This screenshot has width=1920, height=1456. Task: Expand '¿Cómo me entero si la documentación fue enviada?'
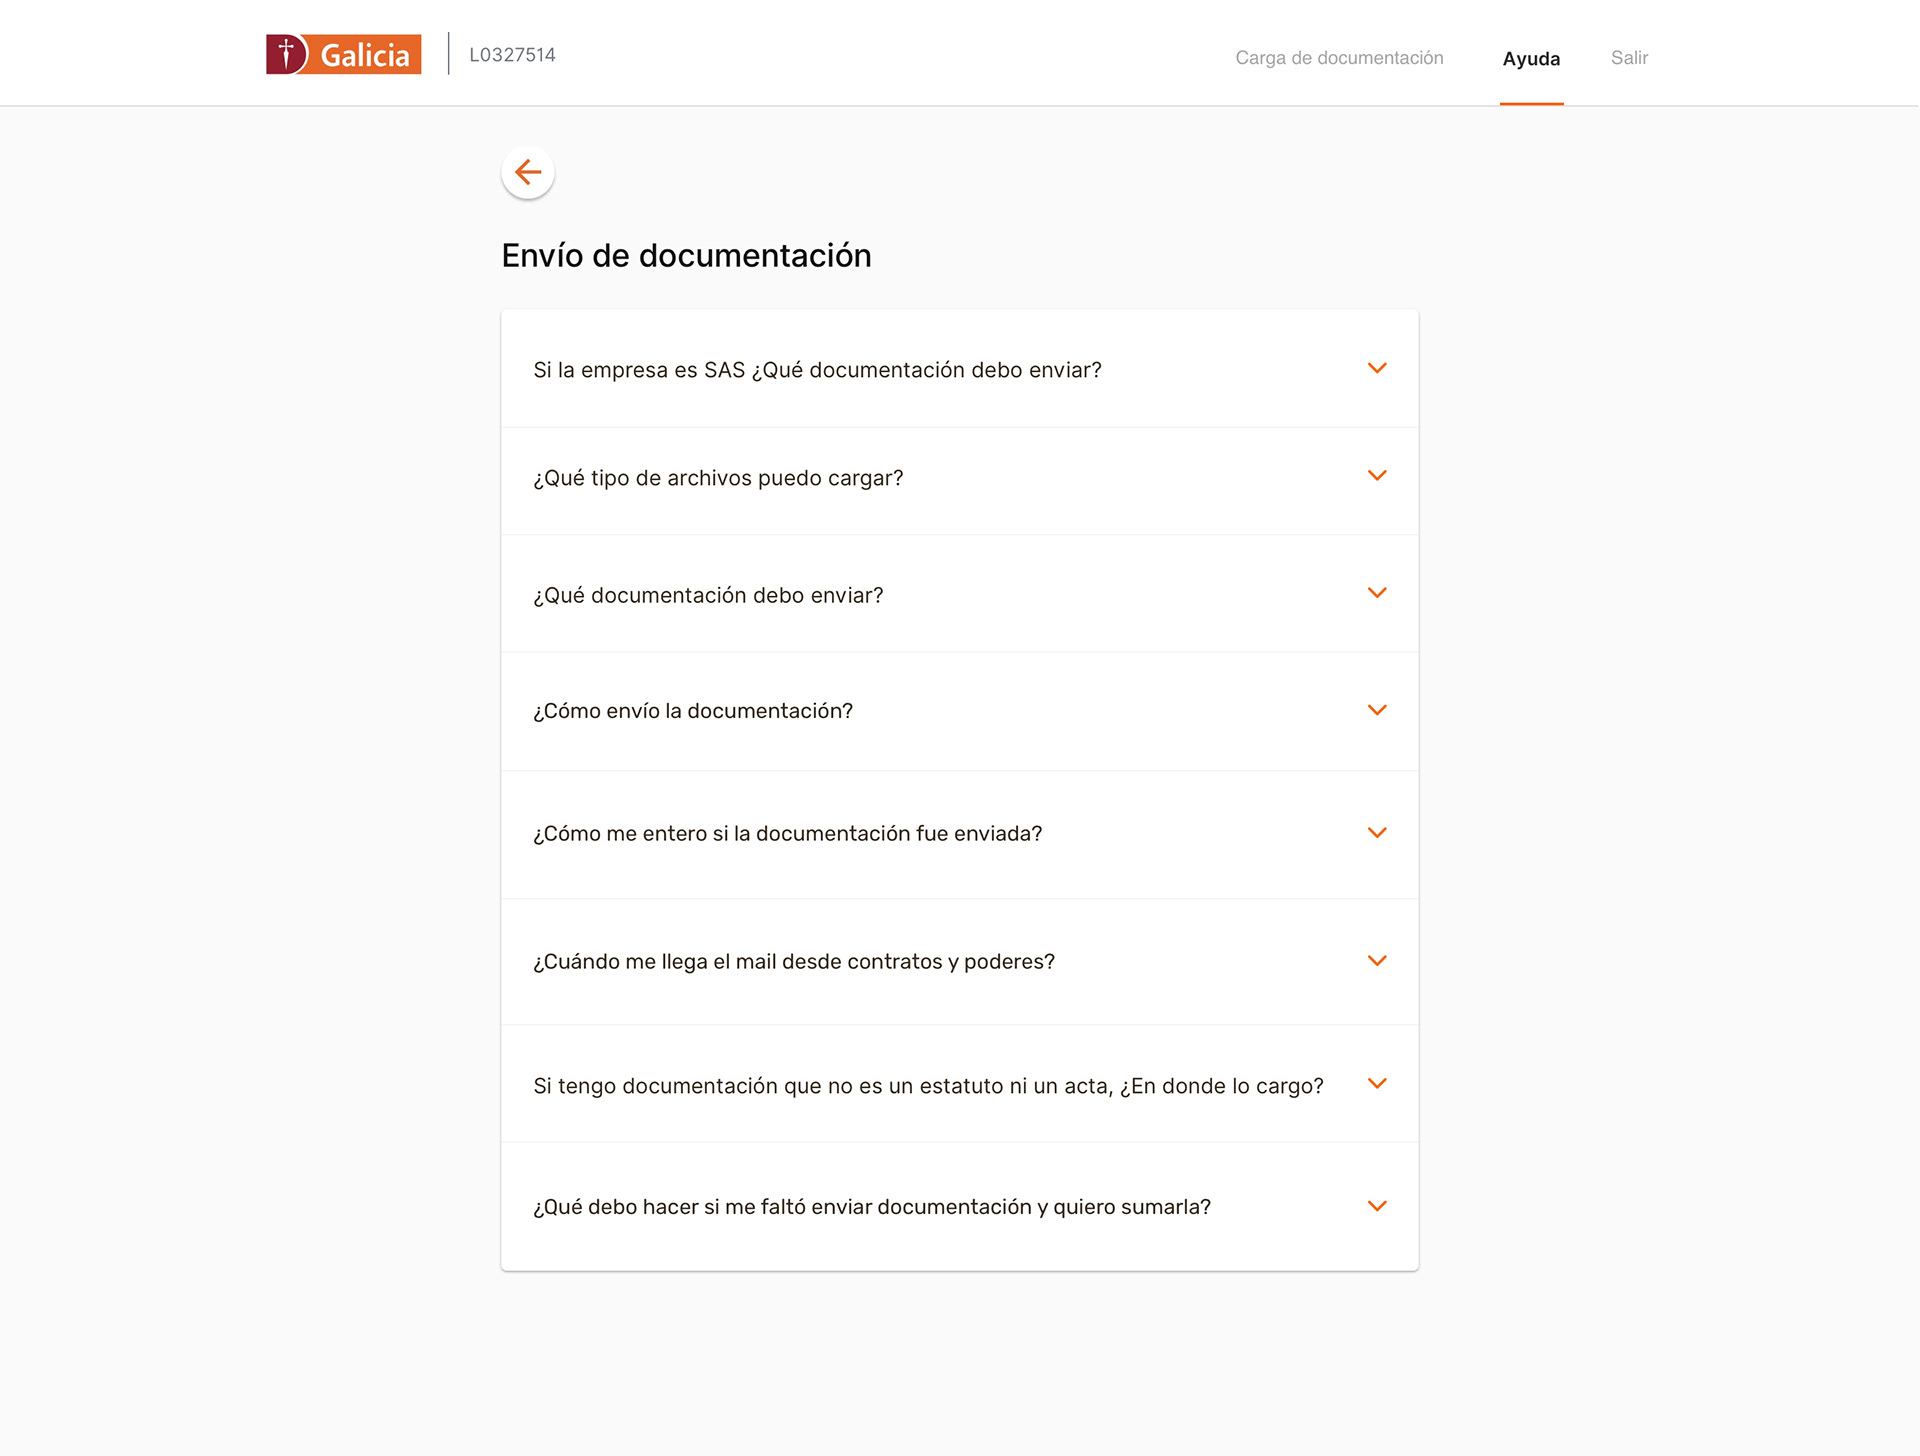(960, 834)
